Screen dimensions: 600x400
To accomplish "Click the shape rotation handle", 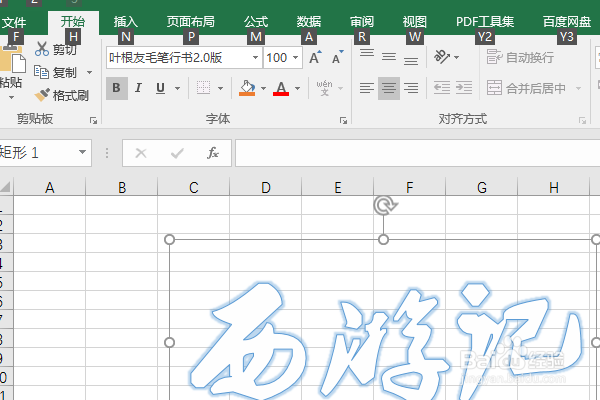I will [384, 206].
